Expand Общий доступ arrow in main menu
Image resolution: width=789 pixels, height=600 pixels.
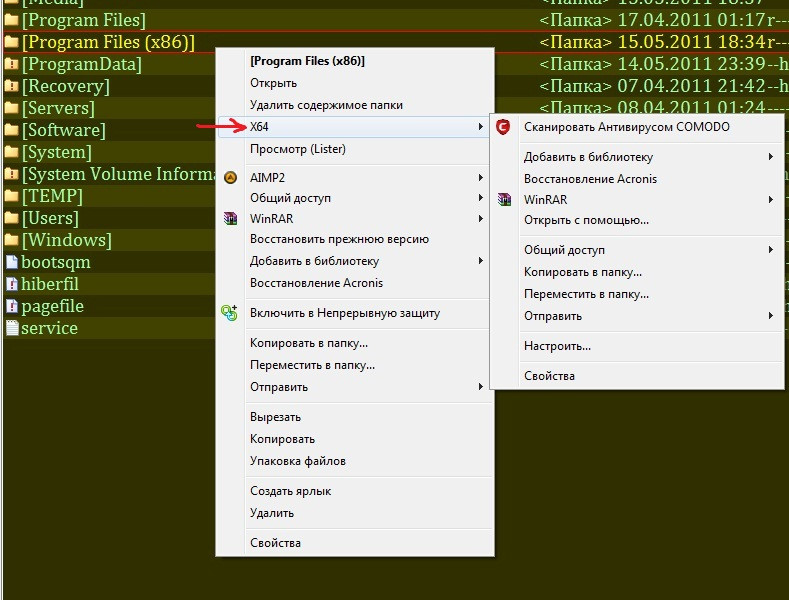[x=481, y=198]
